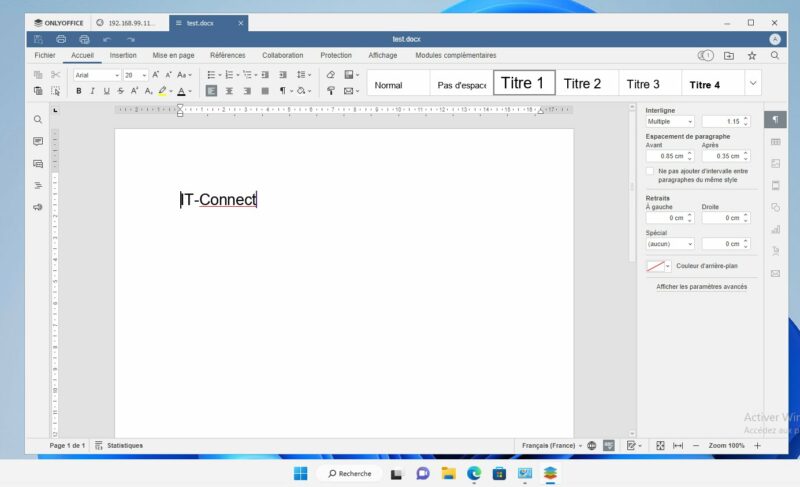The height and width of the screenshot is (487, 800).
Task: Click the Increase indent icon
Action: pos(283,75)
